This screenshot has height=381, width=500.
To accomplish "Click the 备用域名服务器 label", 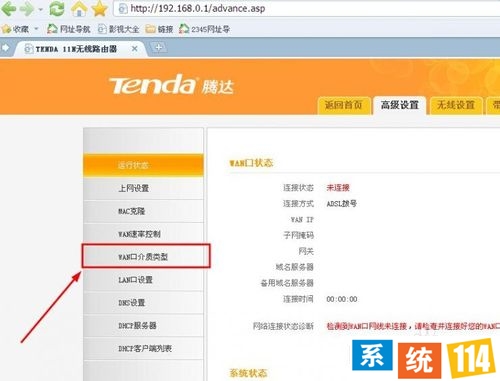I will click(x=287, y=283).
